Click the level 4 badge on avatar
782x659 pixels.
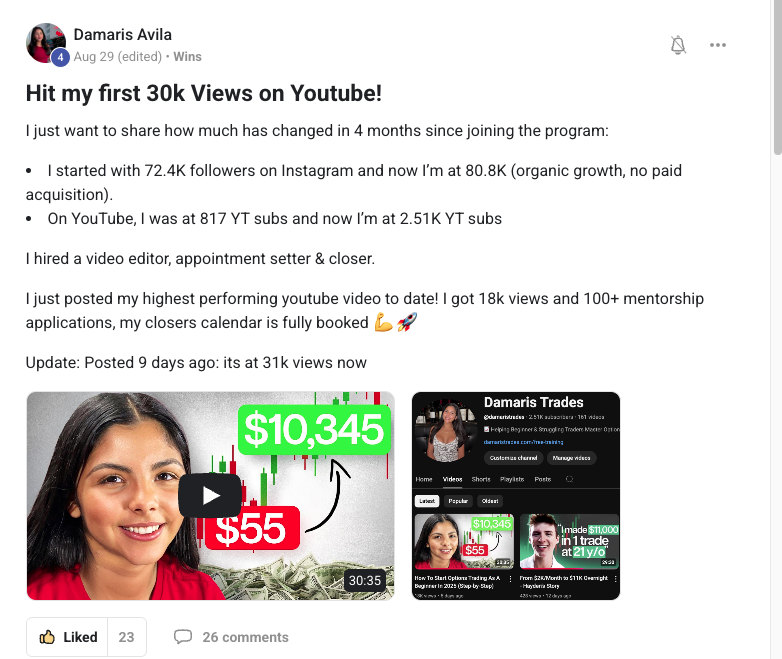point(60,57)
